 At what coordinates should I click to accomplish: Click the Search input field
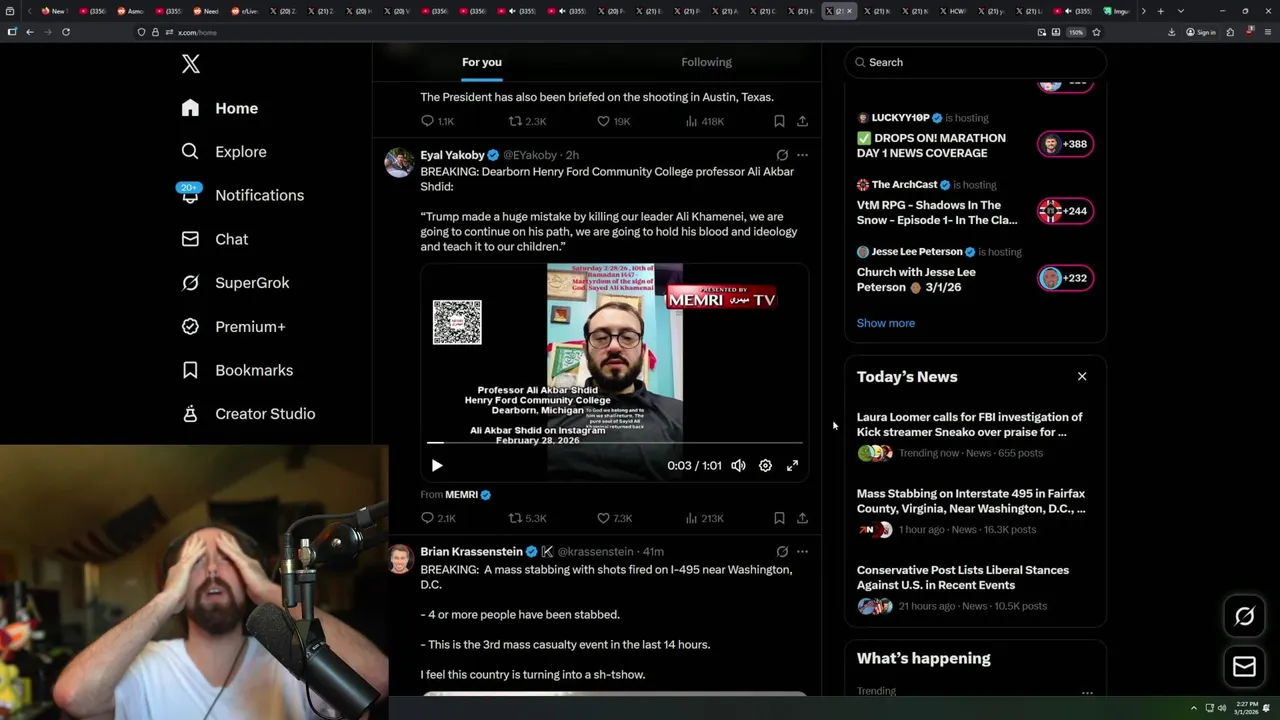point(975,62)
